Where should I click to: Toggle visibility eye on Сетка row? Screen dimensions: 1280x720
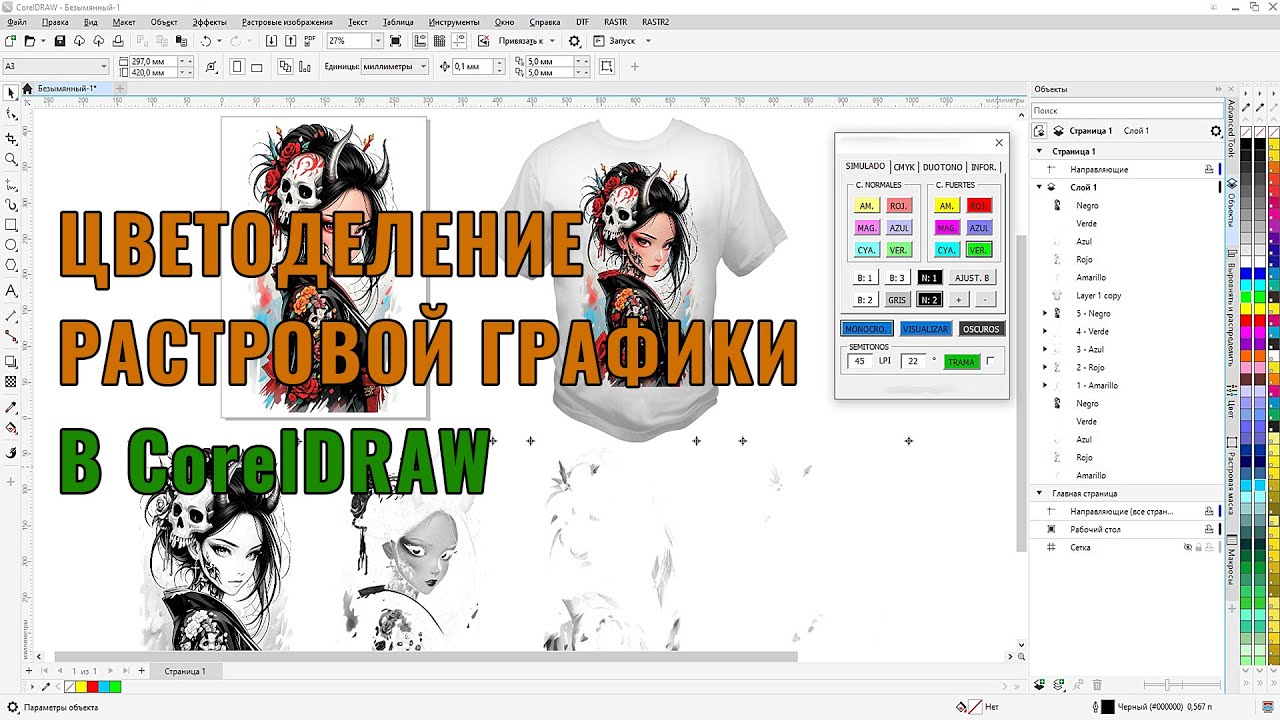1188,547
